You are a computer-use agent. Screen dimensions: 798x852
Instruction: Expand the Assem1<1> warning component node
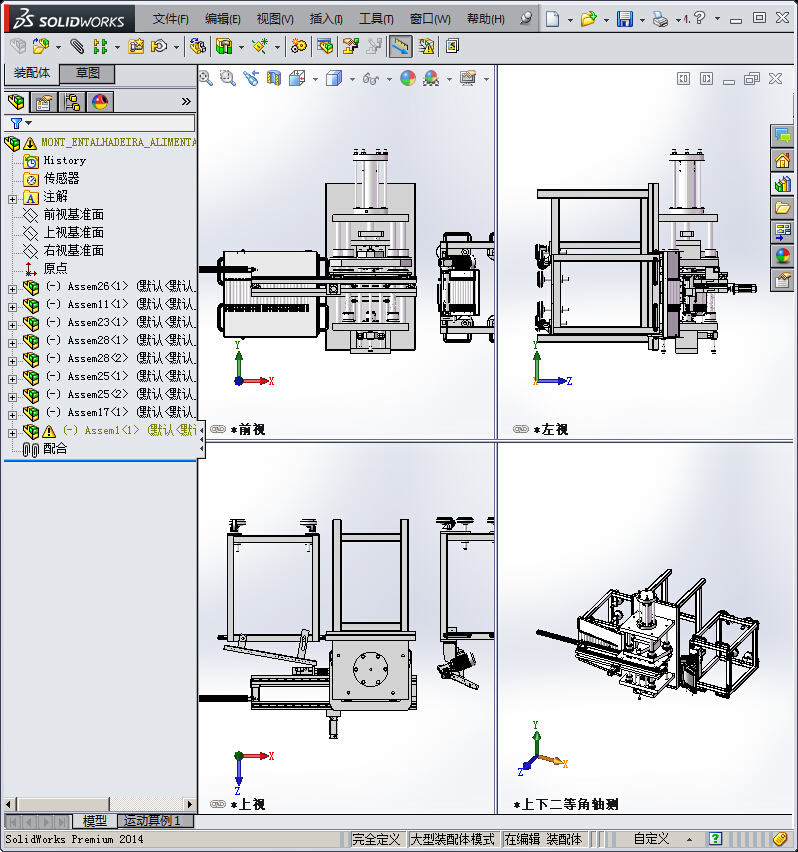click(x=12, y=433)
